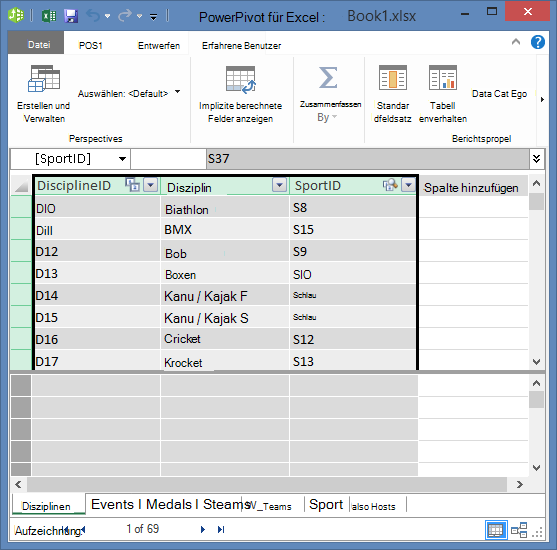
Task: Click Implizite berechnete Felder anzeigen icon
Action: [240, 80]
